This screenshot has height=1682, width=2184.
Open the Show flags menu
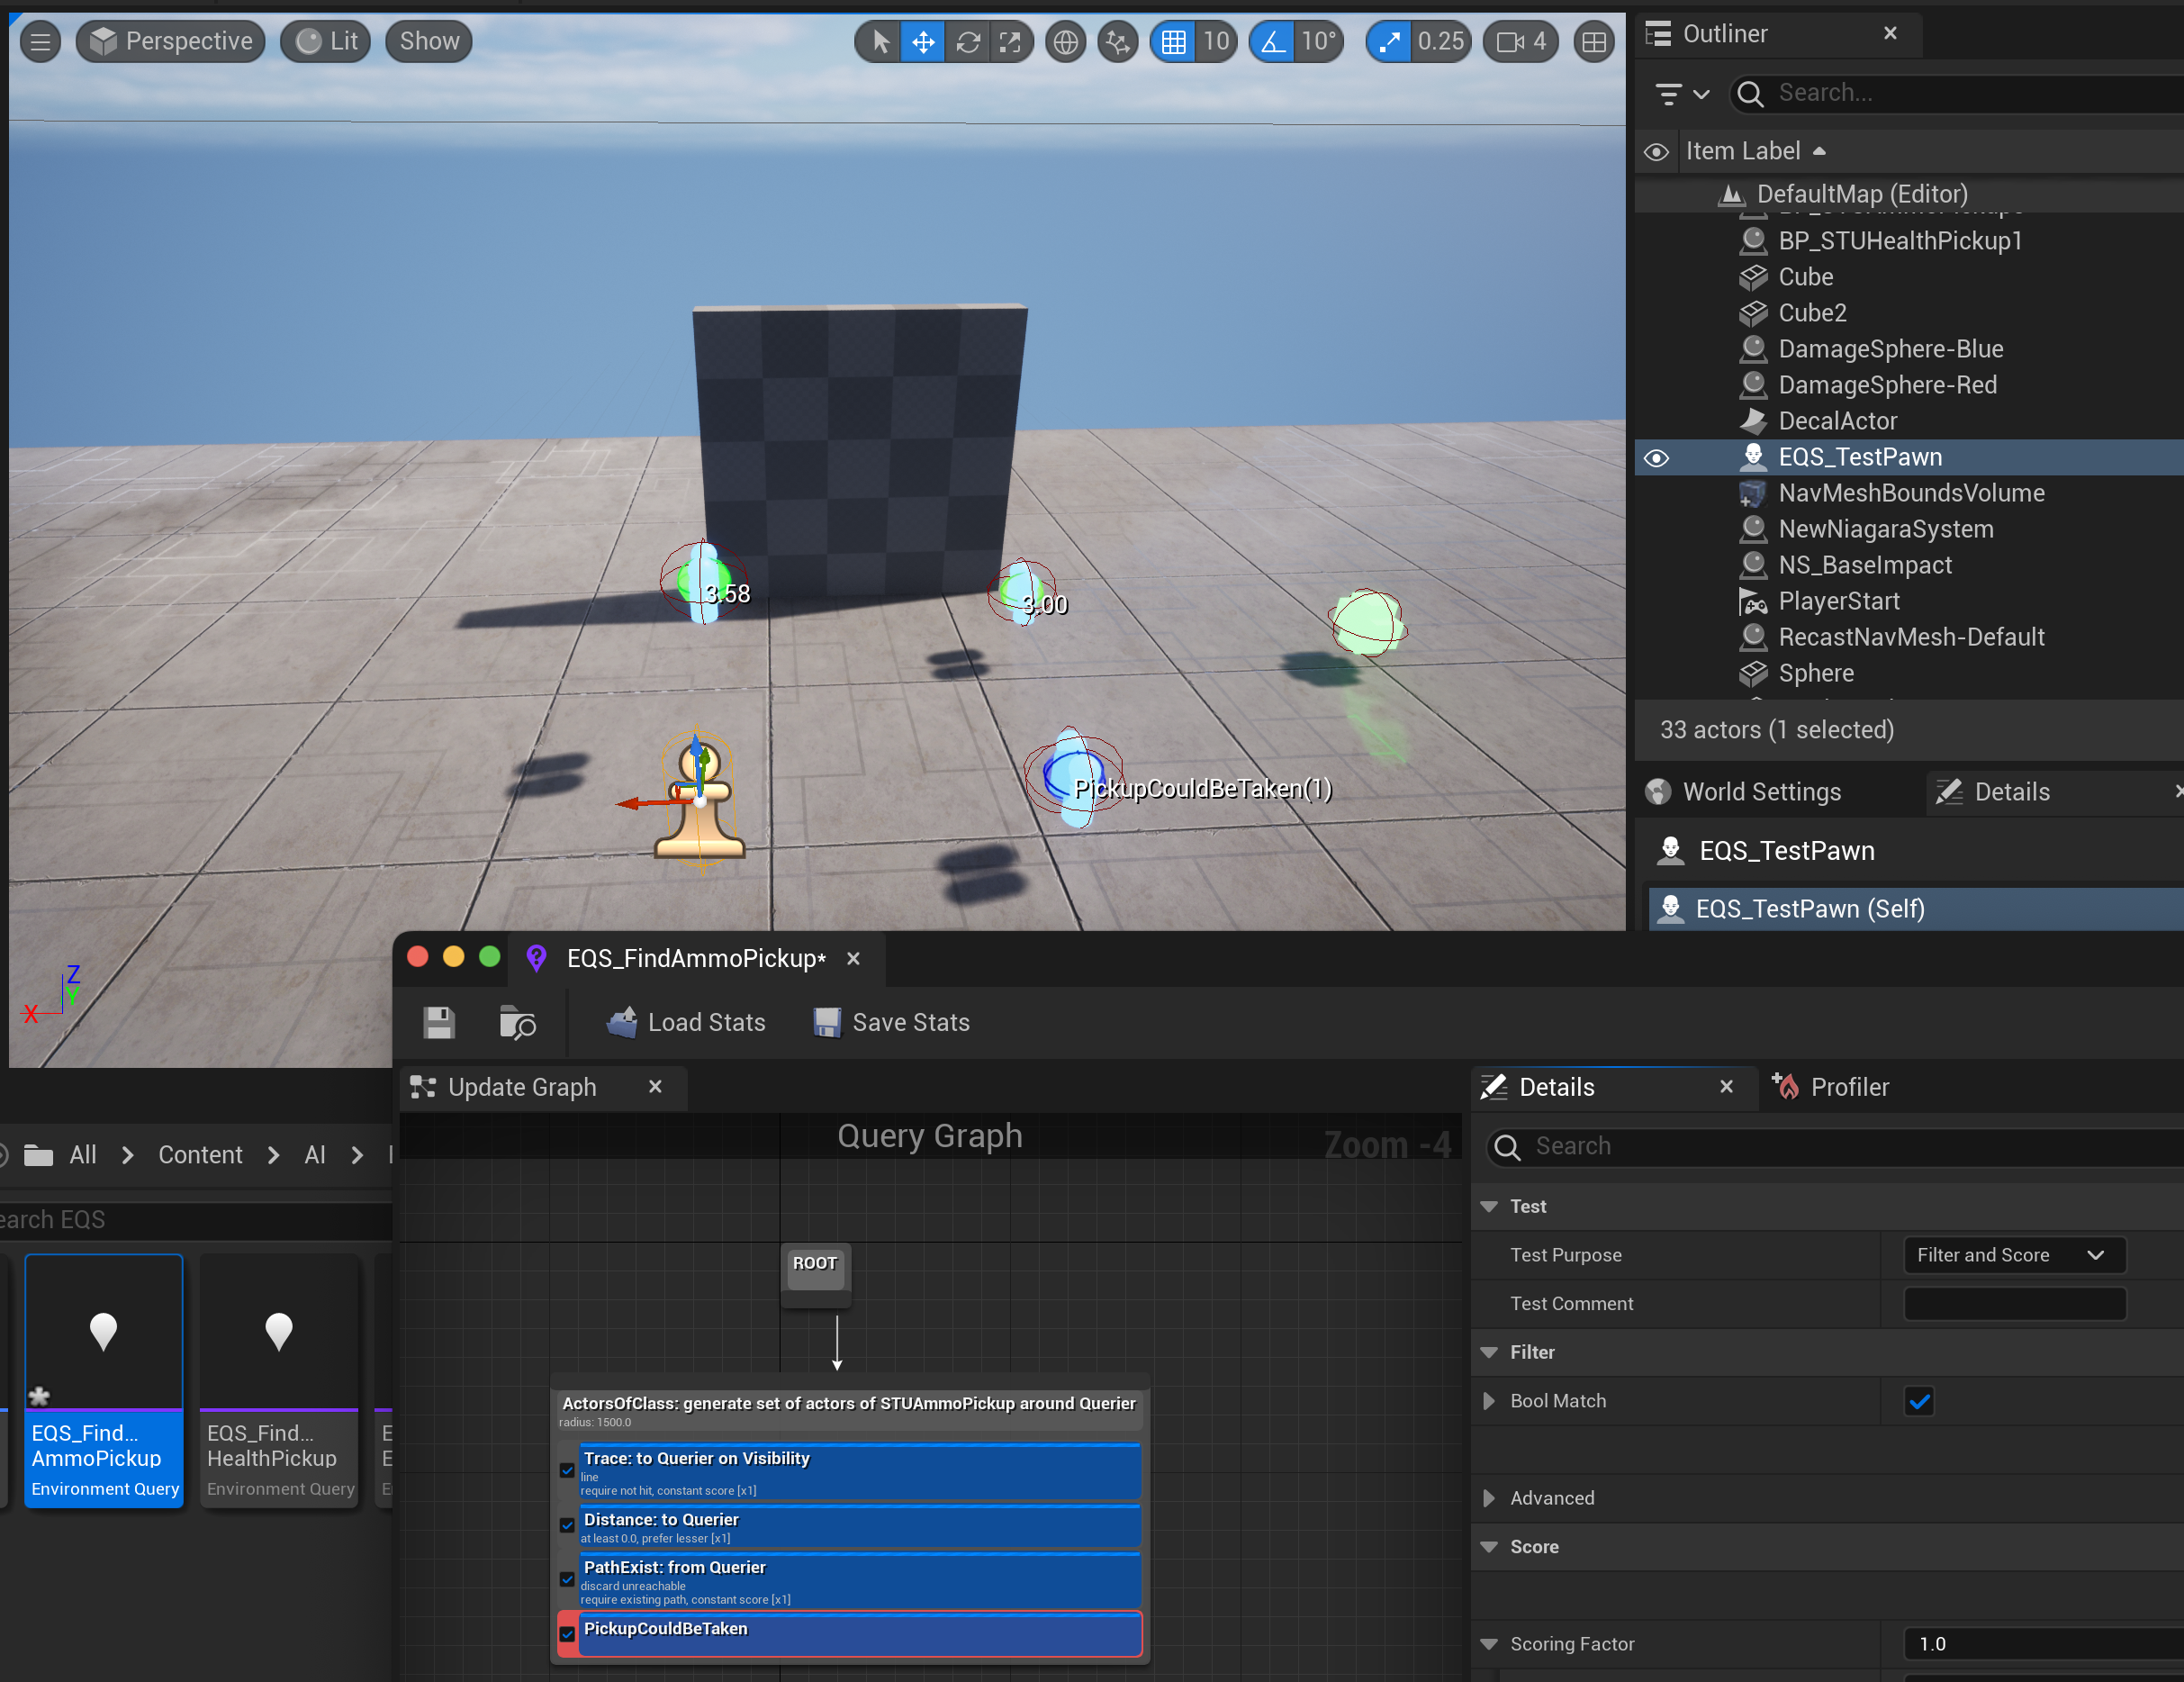pos(429,42)
